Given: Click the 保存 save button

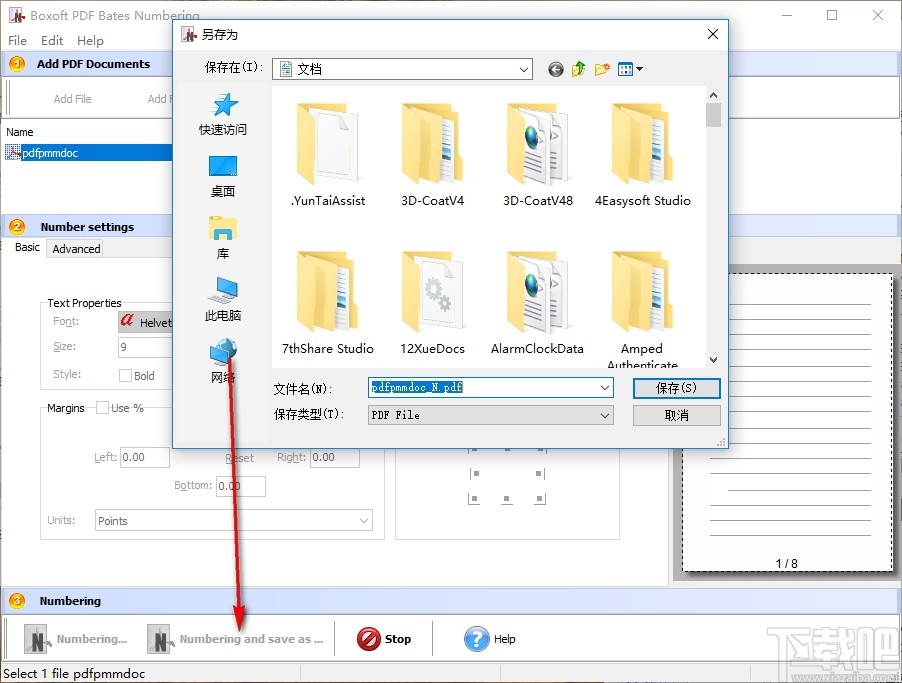Looking at the screenshot, I should pos(676,388).
